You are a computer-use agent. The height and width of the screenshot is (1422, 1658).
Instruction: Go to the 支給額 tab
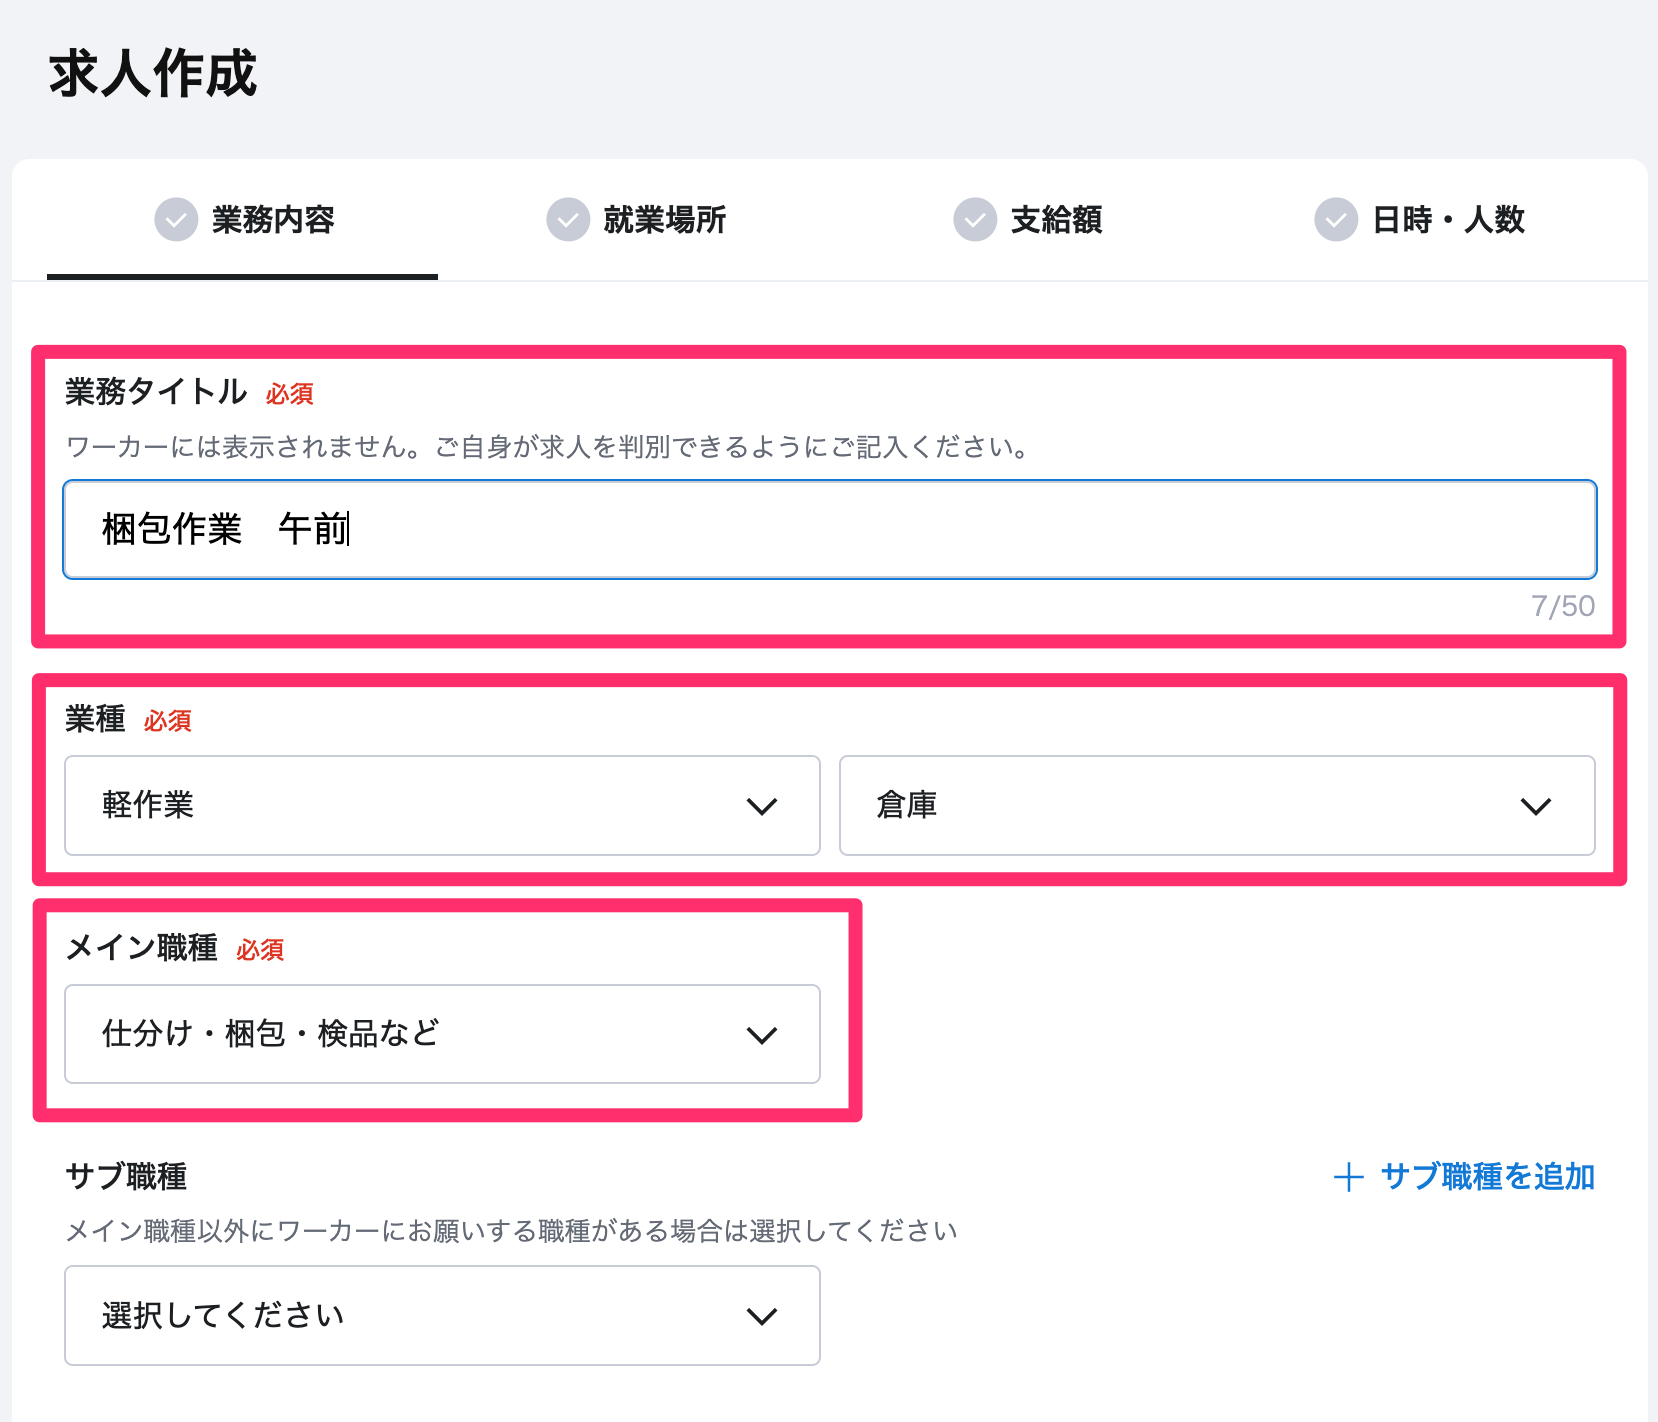pyautogui.click(x=1056, y=220)
